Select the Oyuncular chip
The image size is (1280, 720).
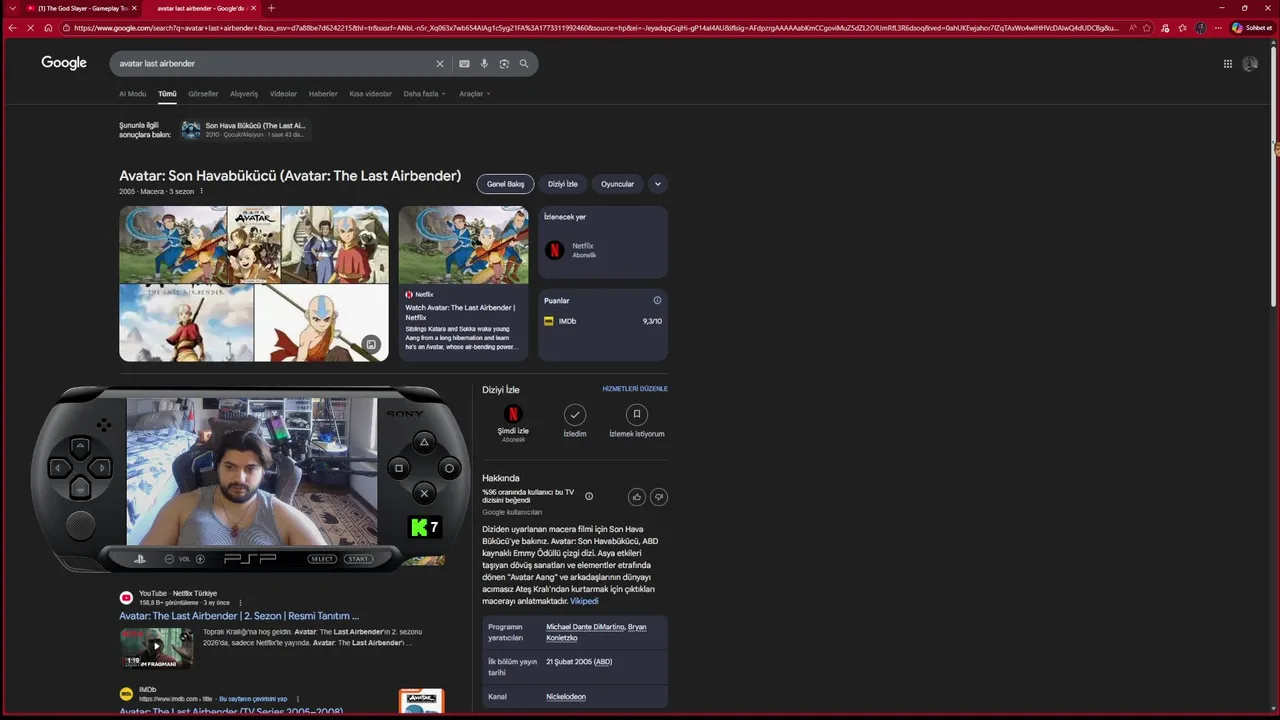(x=617, y=184)
